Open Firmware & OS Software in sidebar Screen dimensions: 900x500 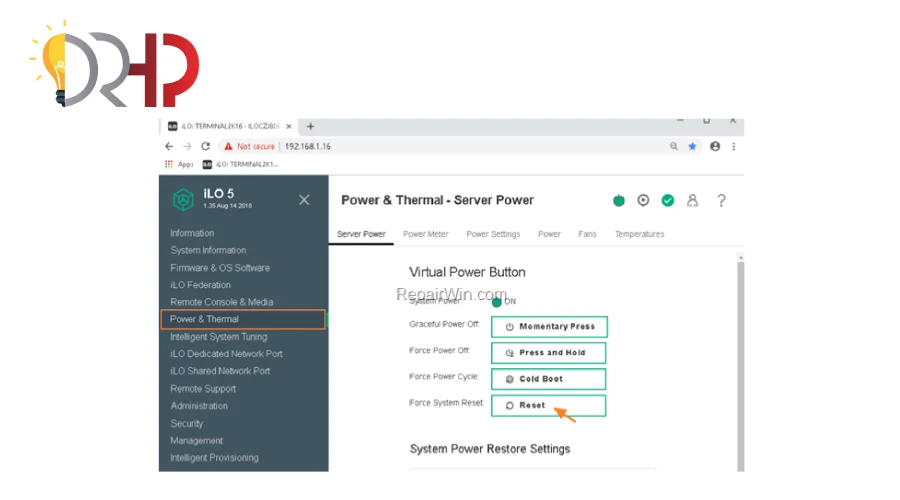220,268
